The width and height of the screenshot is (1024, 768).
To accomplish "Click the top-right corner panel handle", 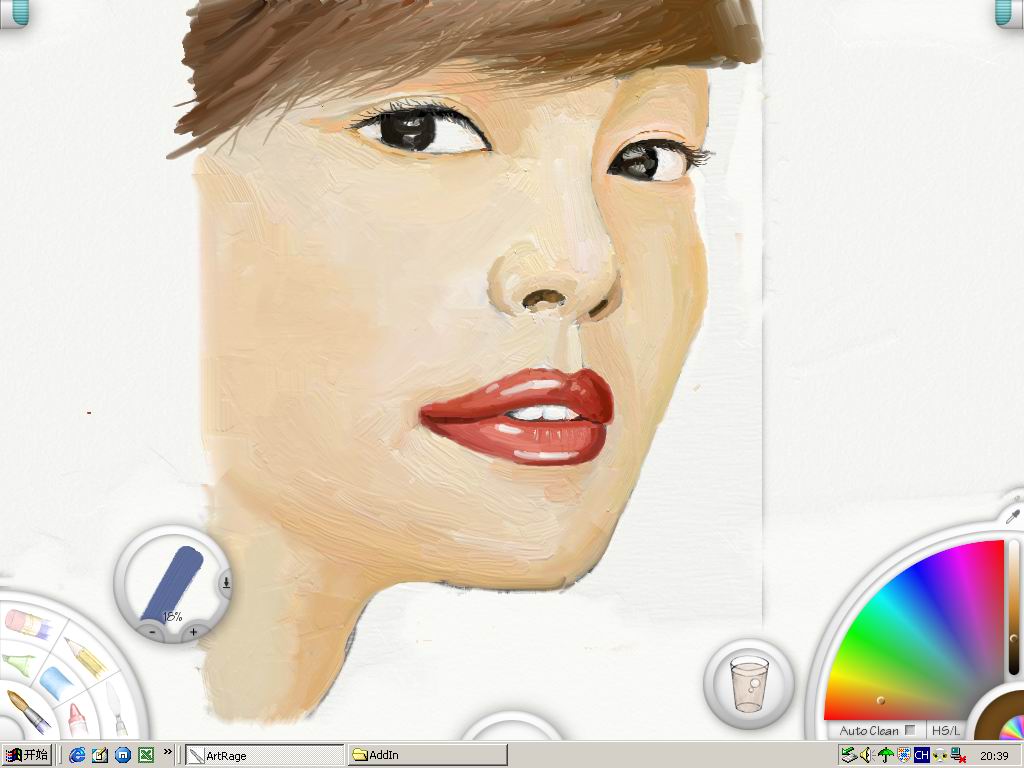I will tap(1009, 13).
